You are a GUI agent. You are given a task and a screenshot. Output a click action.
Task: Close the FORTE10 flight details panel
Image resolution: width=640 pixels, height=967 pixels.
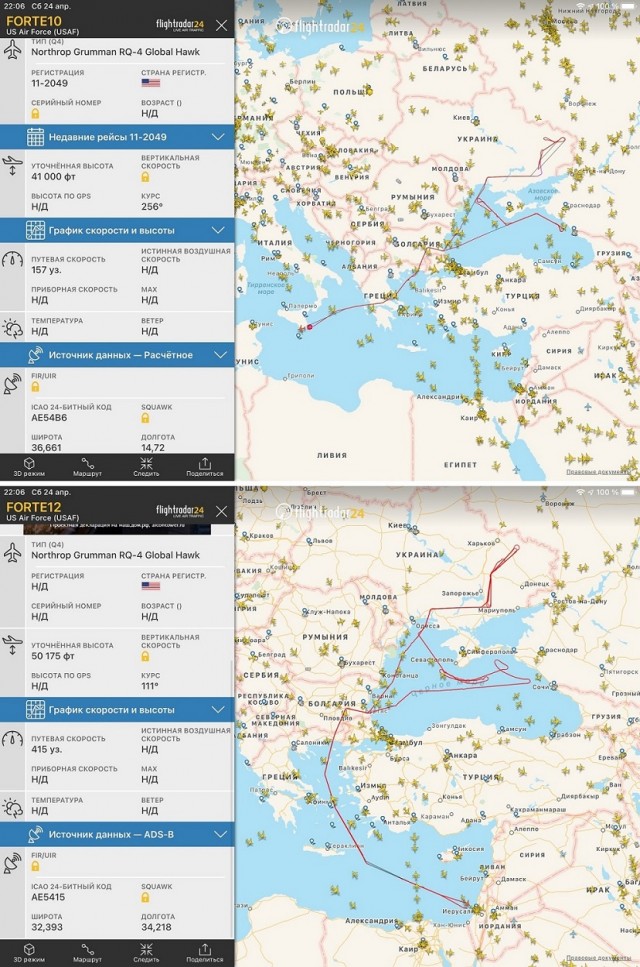pyautogui.click(x=221, y=25)
